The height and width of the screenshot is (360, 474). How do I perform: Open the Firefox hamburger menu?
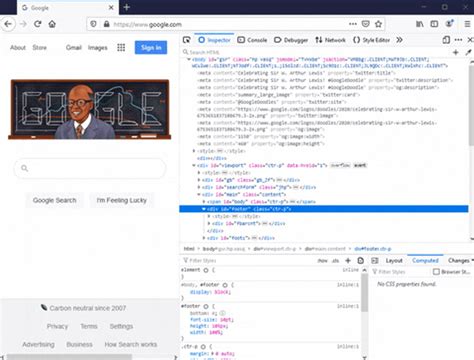[467, 24]
